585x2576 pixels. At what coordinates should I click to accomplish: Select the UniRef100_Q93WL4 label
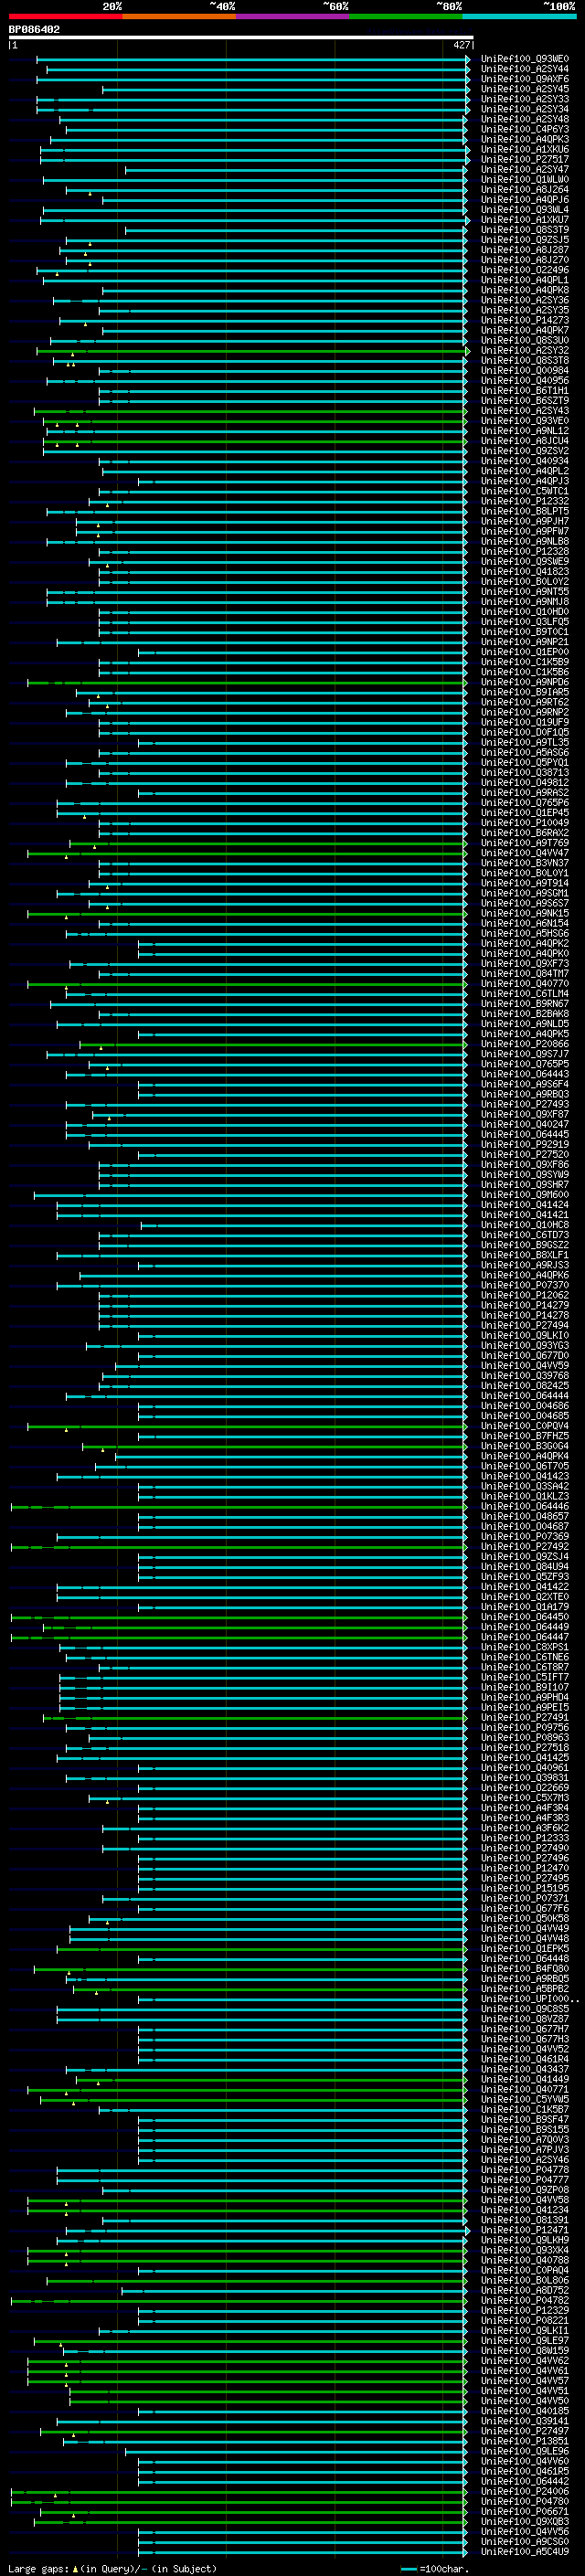coord(525,210)
